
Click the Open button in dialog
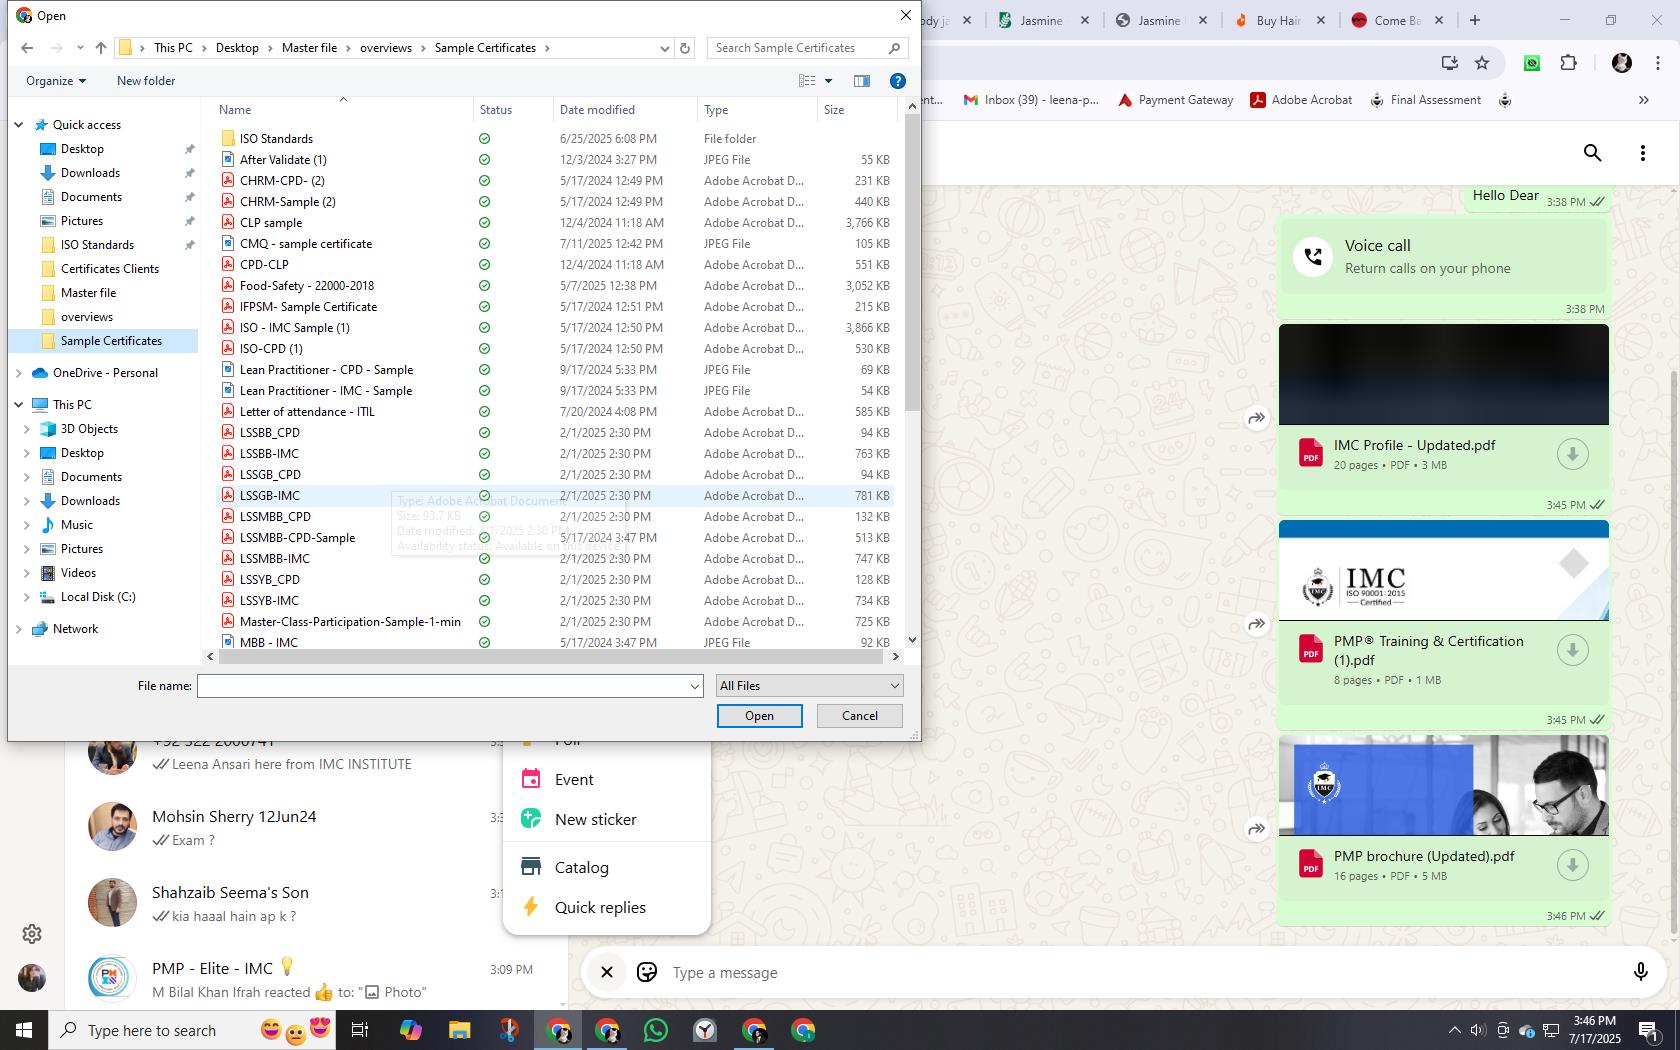tap(759, 716)
